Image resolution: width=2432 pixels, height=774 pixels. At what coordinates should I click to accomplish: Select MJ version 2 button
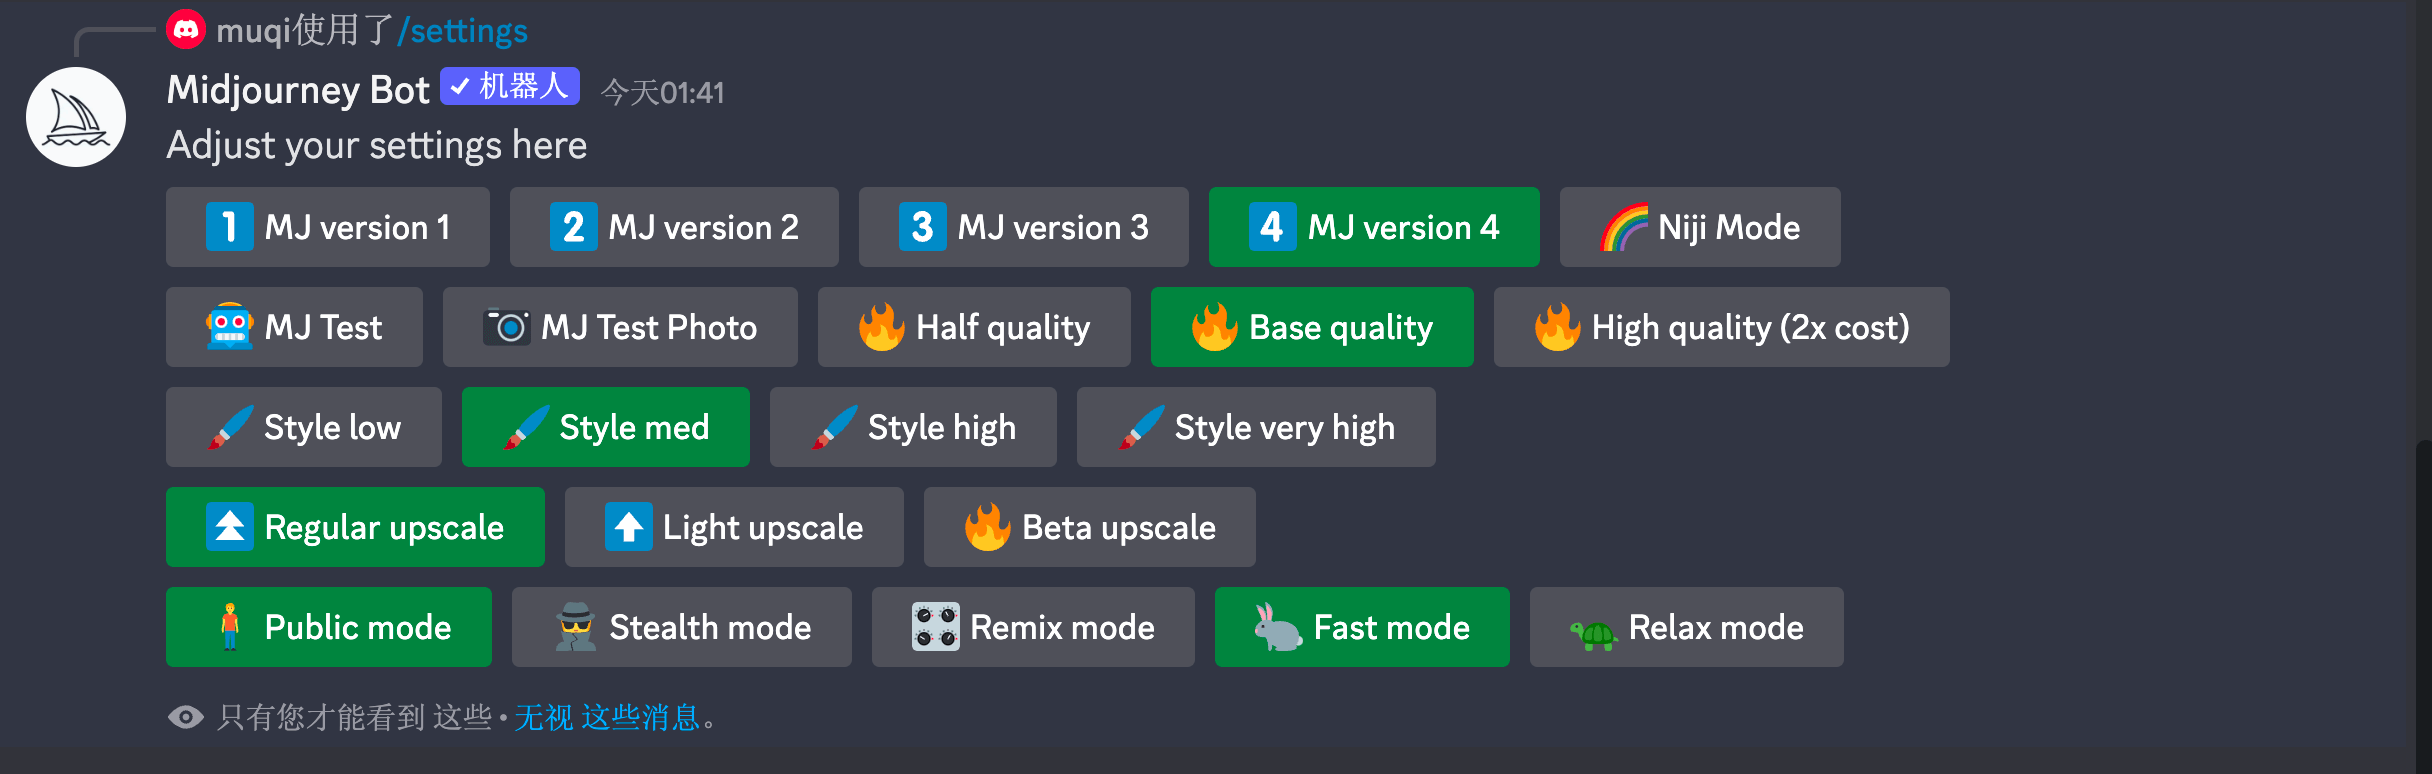pyautogui.click(x=674, y=227)
